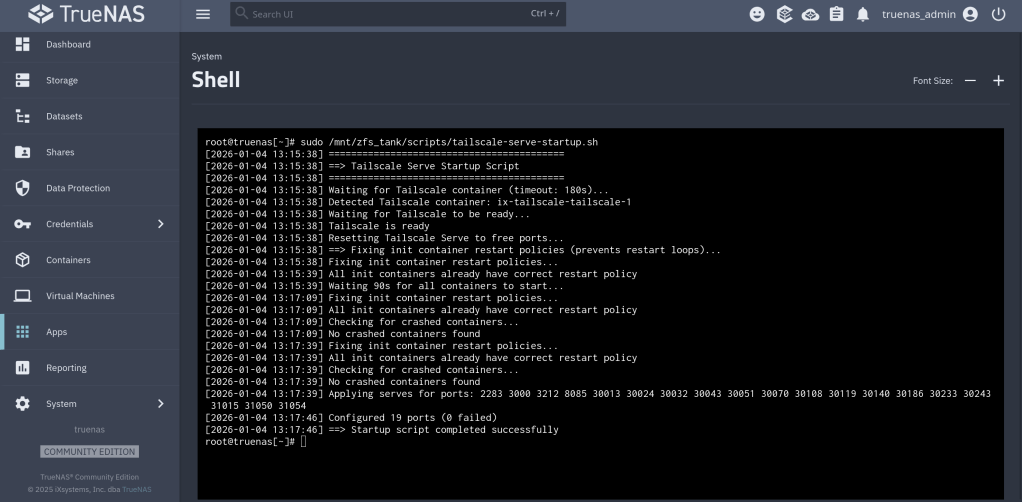Decrease shell font size with the minus button
Screen dimensions: 1022x502
[970, 81]
